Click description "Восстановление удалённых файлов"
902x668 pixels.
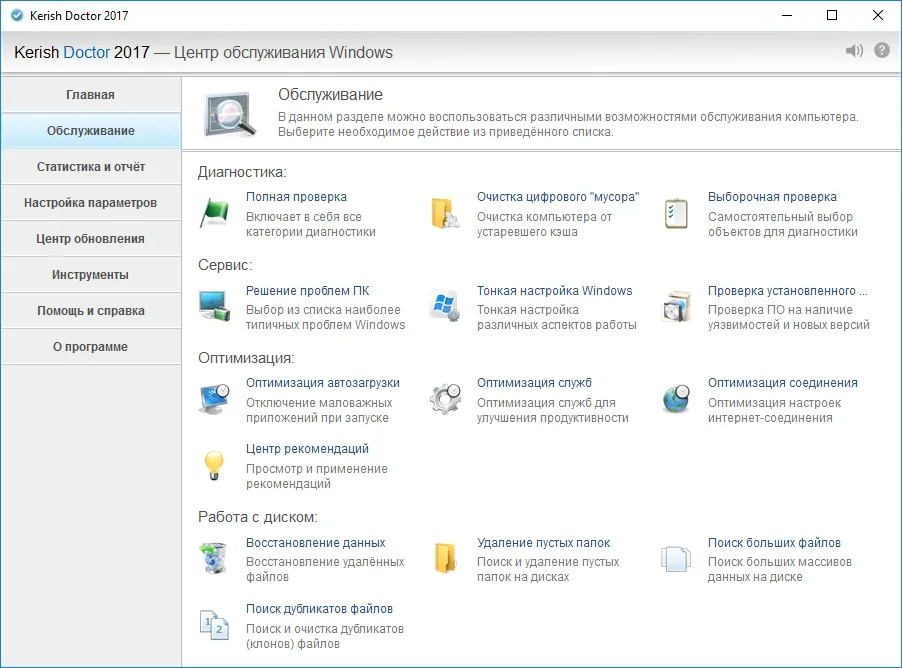325,569
